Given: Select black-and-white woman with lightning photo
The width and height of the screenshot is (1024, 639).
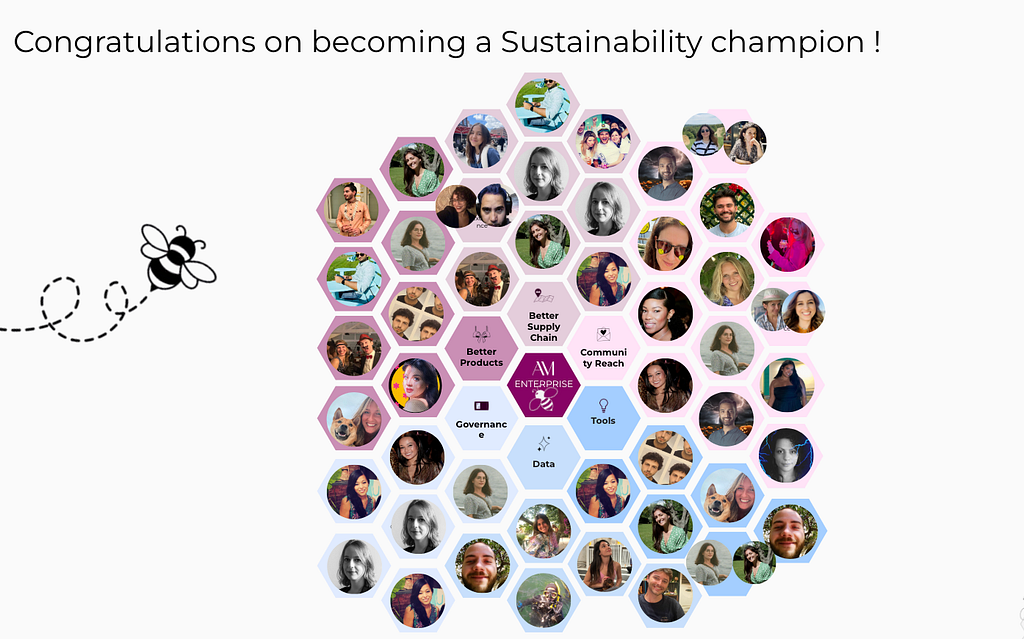Looking at the screenshot, I should click(786, 455).
